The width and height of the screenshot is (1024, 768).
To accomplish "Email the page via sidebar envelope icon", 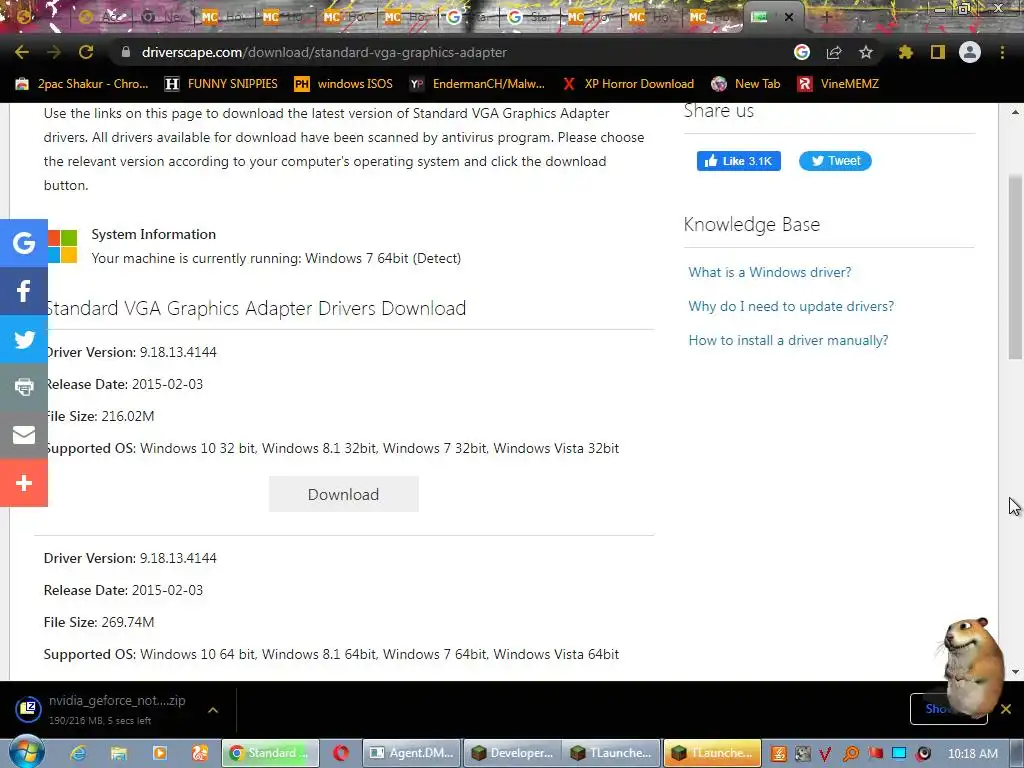I will [24, 434].
